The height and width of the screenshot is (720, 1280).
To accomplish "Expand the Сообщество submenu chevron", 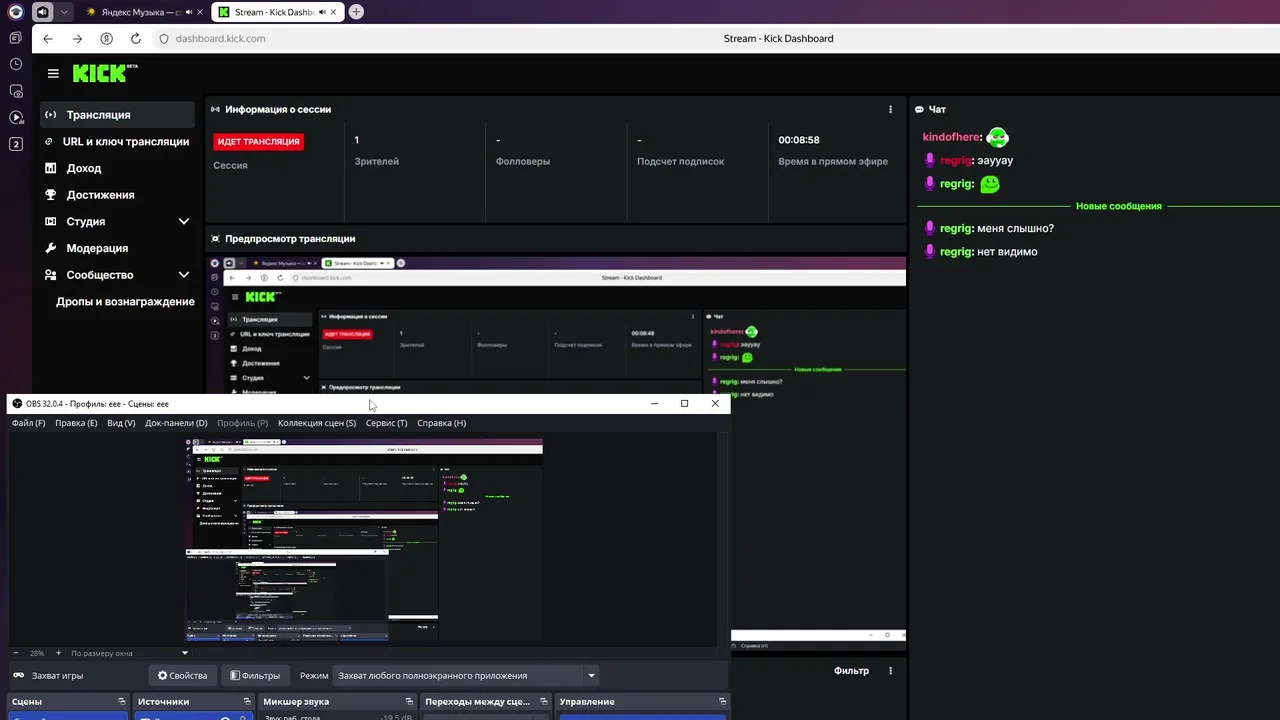I will pyautogui.click(x=184, y=275).
